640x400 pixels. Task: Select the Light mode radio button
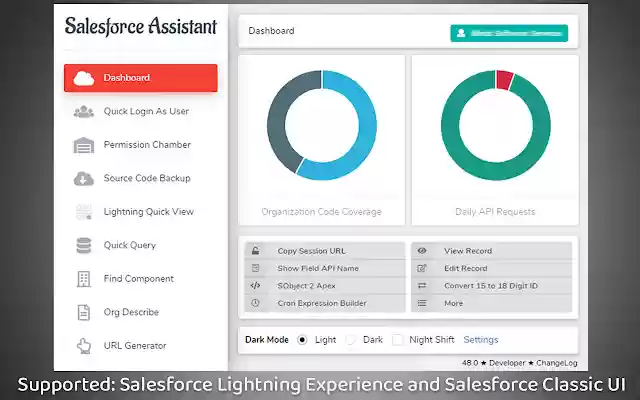coord(302,340)
